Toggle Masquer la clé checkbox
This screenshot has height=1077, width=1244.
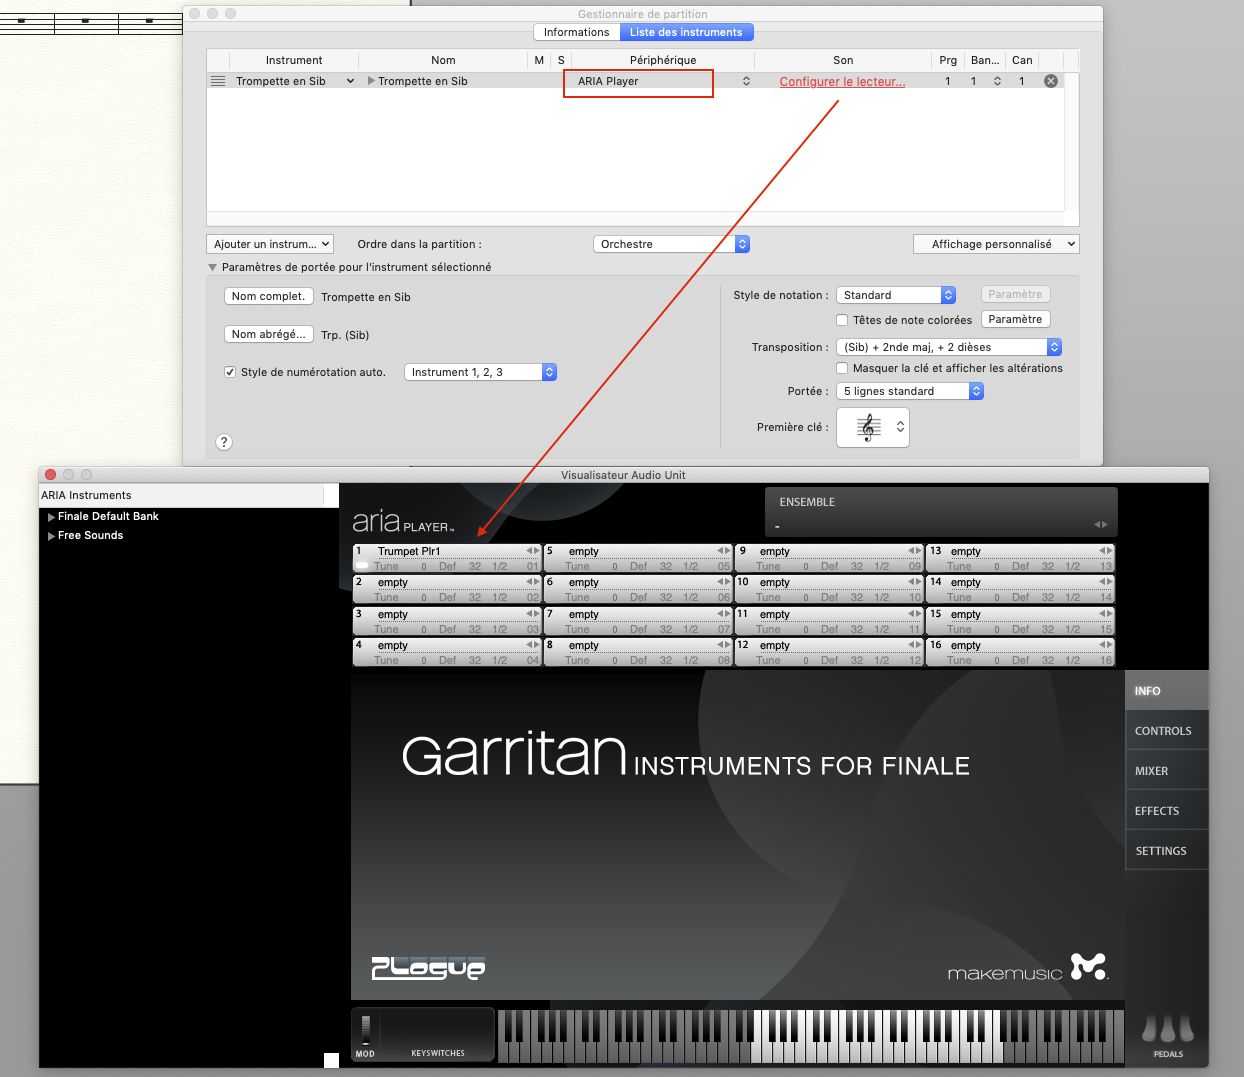[842, 368]
